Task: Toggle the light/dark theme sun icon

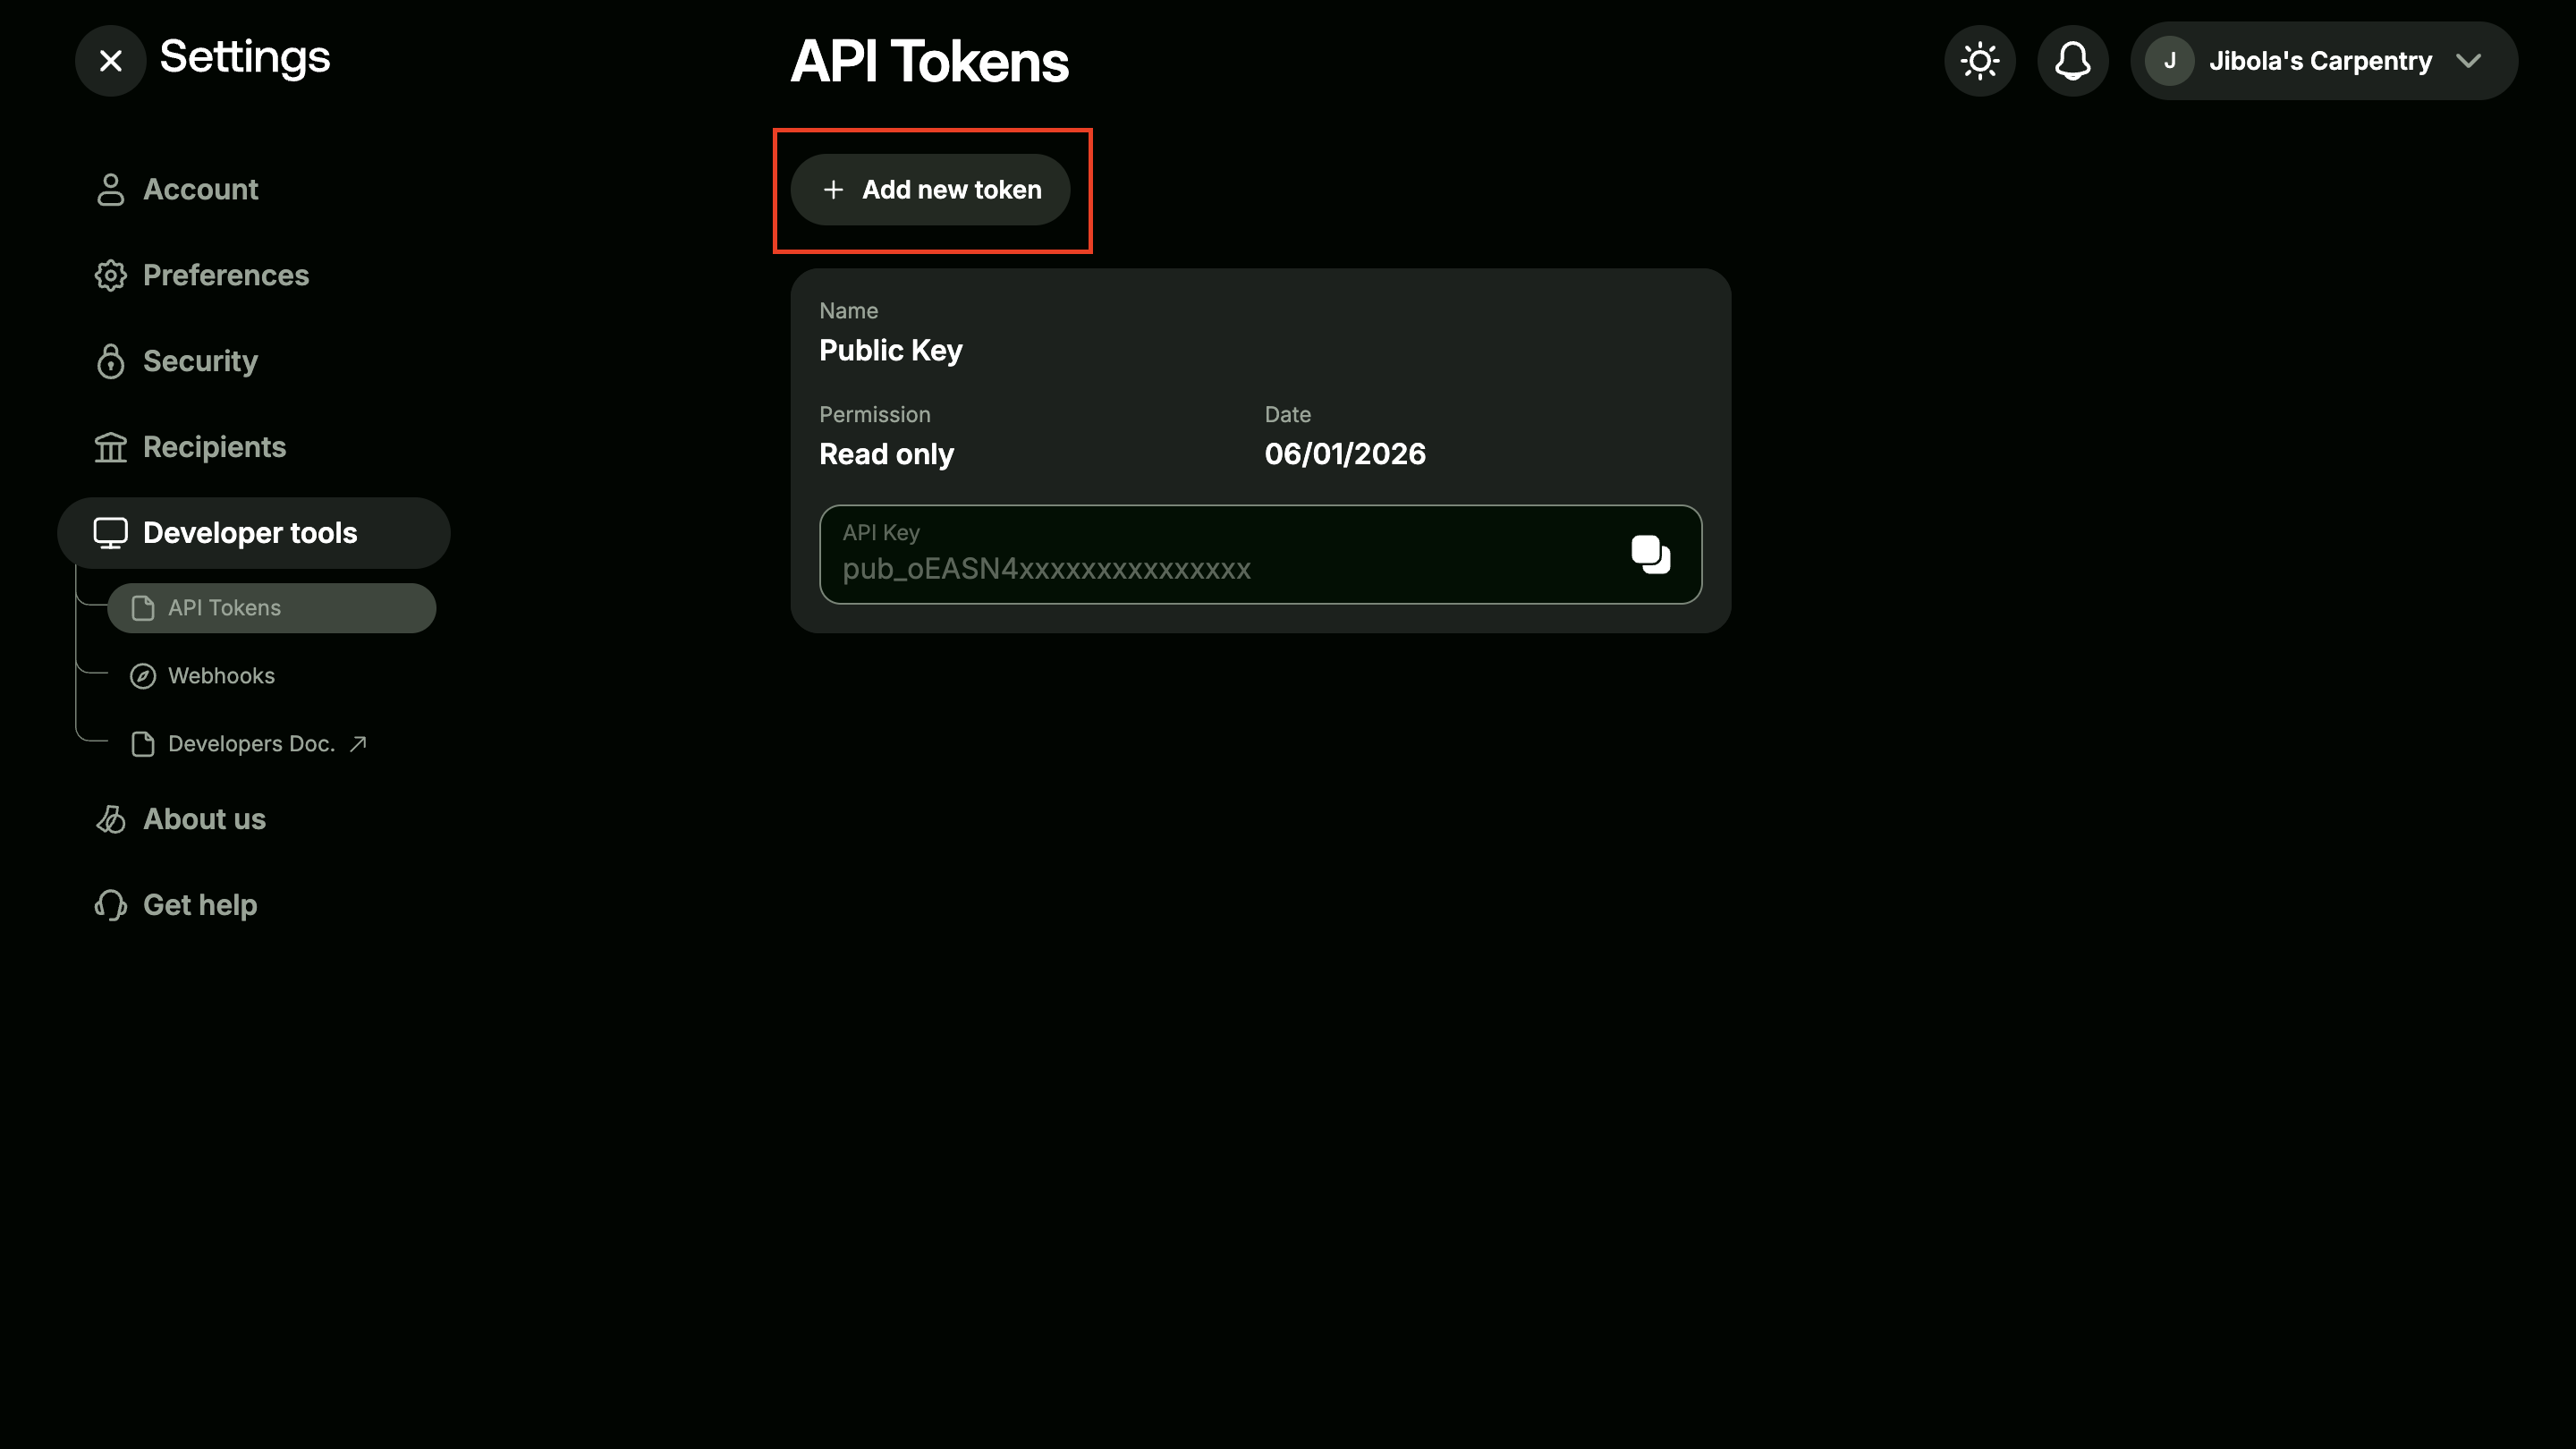Action: (x=1979, y=61)
